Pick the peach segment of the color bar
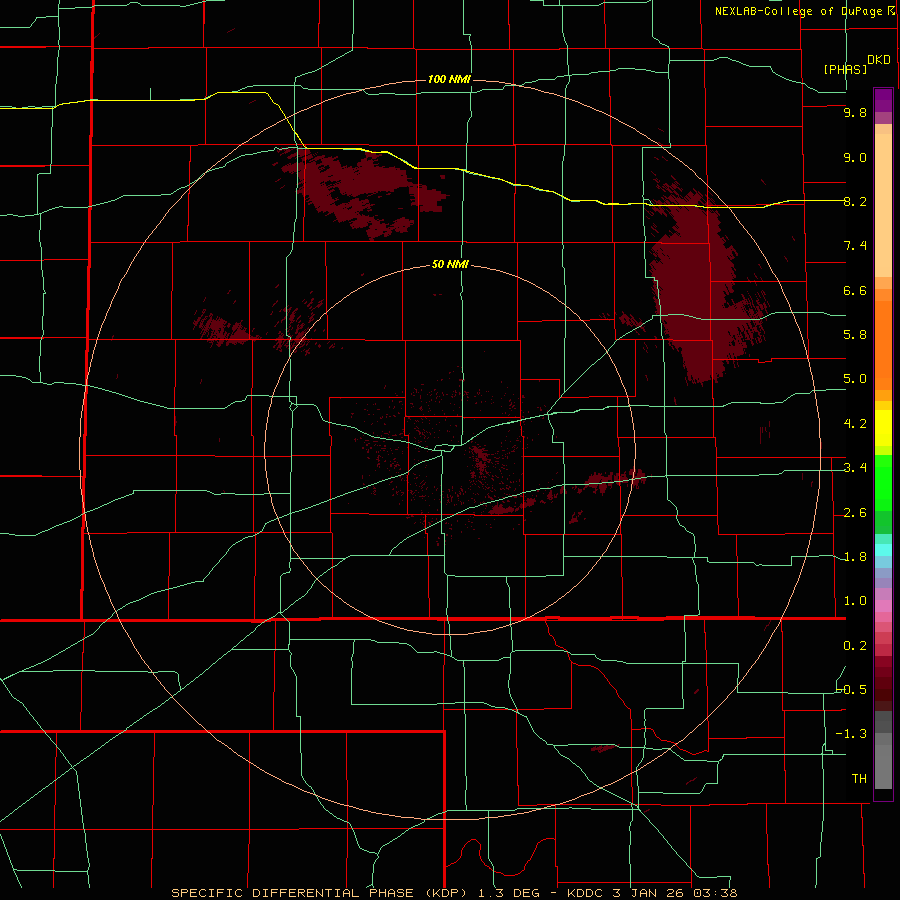The width and height of the screenshot is (900, 900). coord(883,205)
